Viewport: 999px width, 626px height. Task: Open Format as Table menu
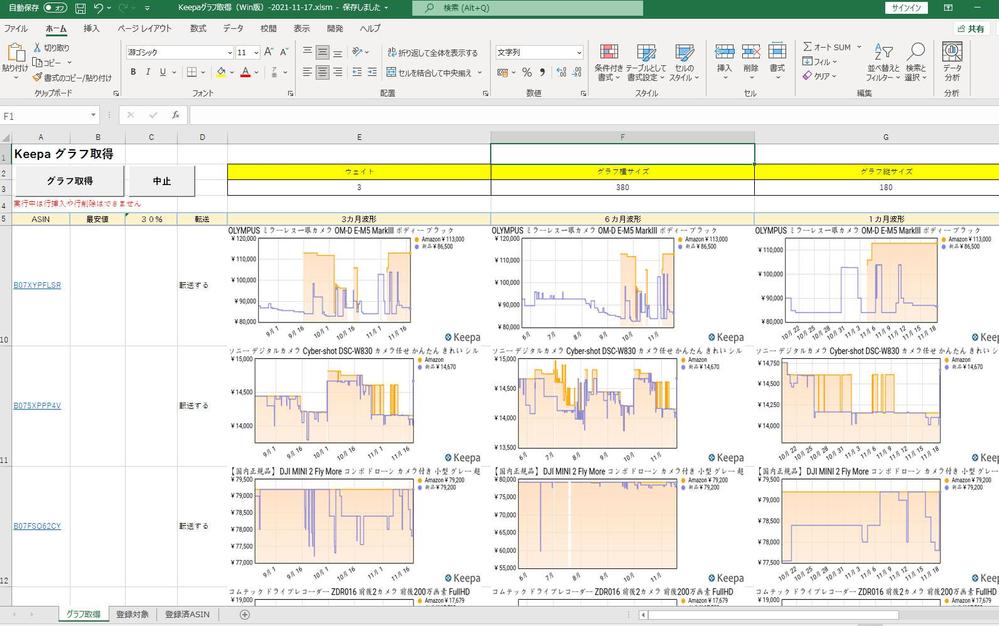tap(646, 62)
